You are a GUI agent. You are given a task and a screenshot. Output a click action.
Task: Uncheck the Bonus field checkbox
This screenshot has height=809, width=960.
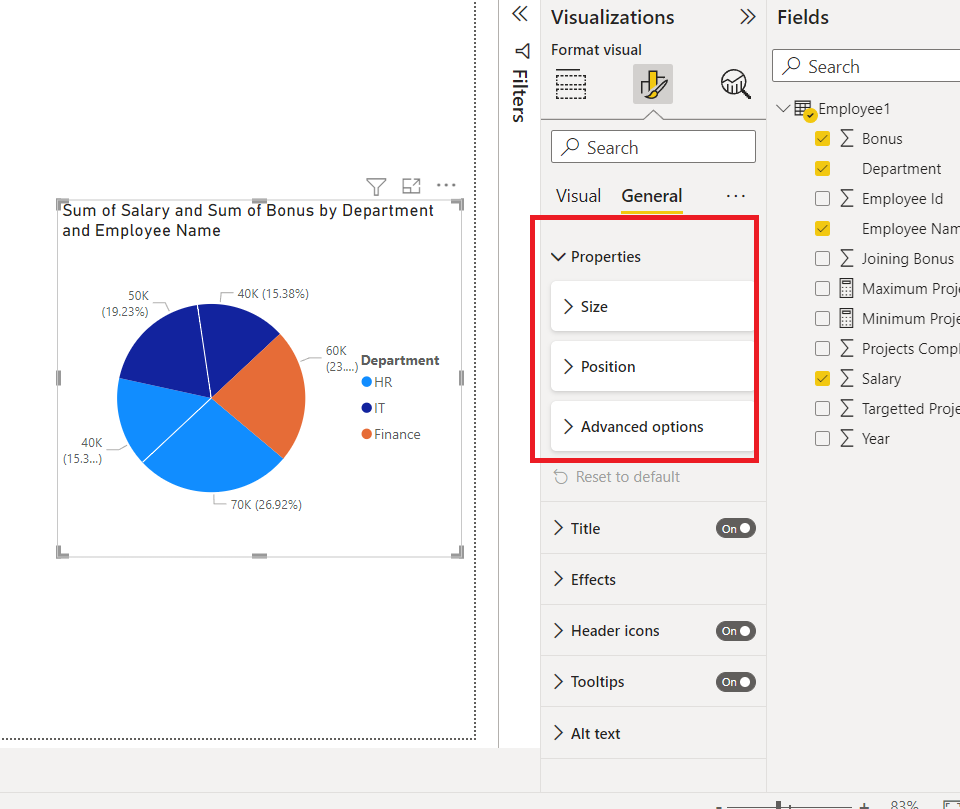click(822, 138)
